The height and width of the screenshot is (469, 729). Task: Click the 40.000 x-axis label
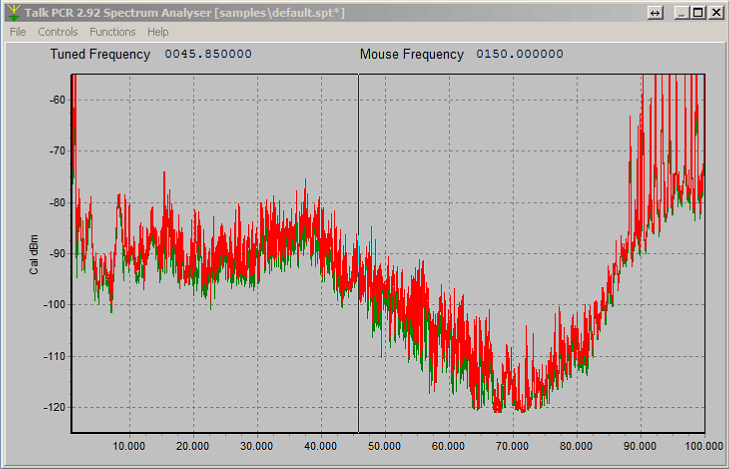(320, 446)
